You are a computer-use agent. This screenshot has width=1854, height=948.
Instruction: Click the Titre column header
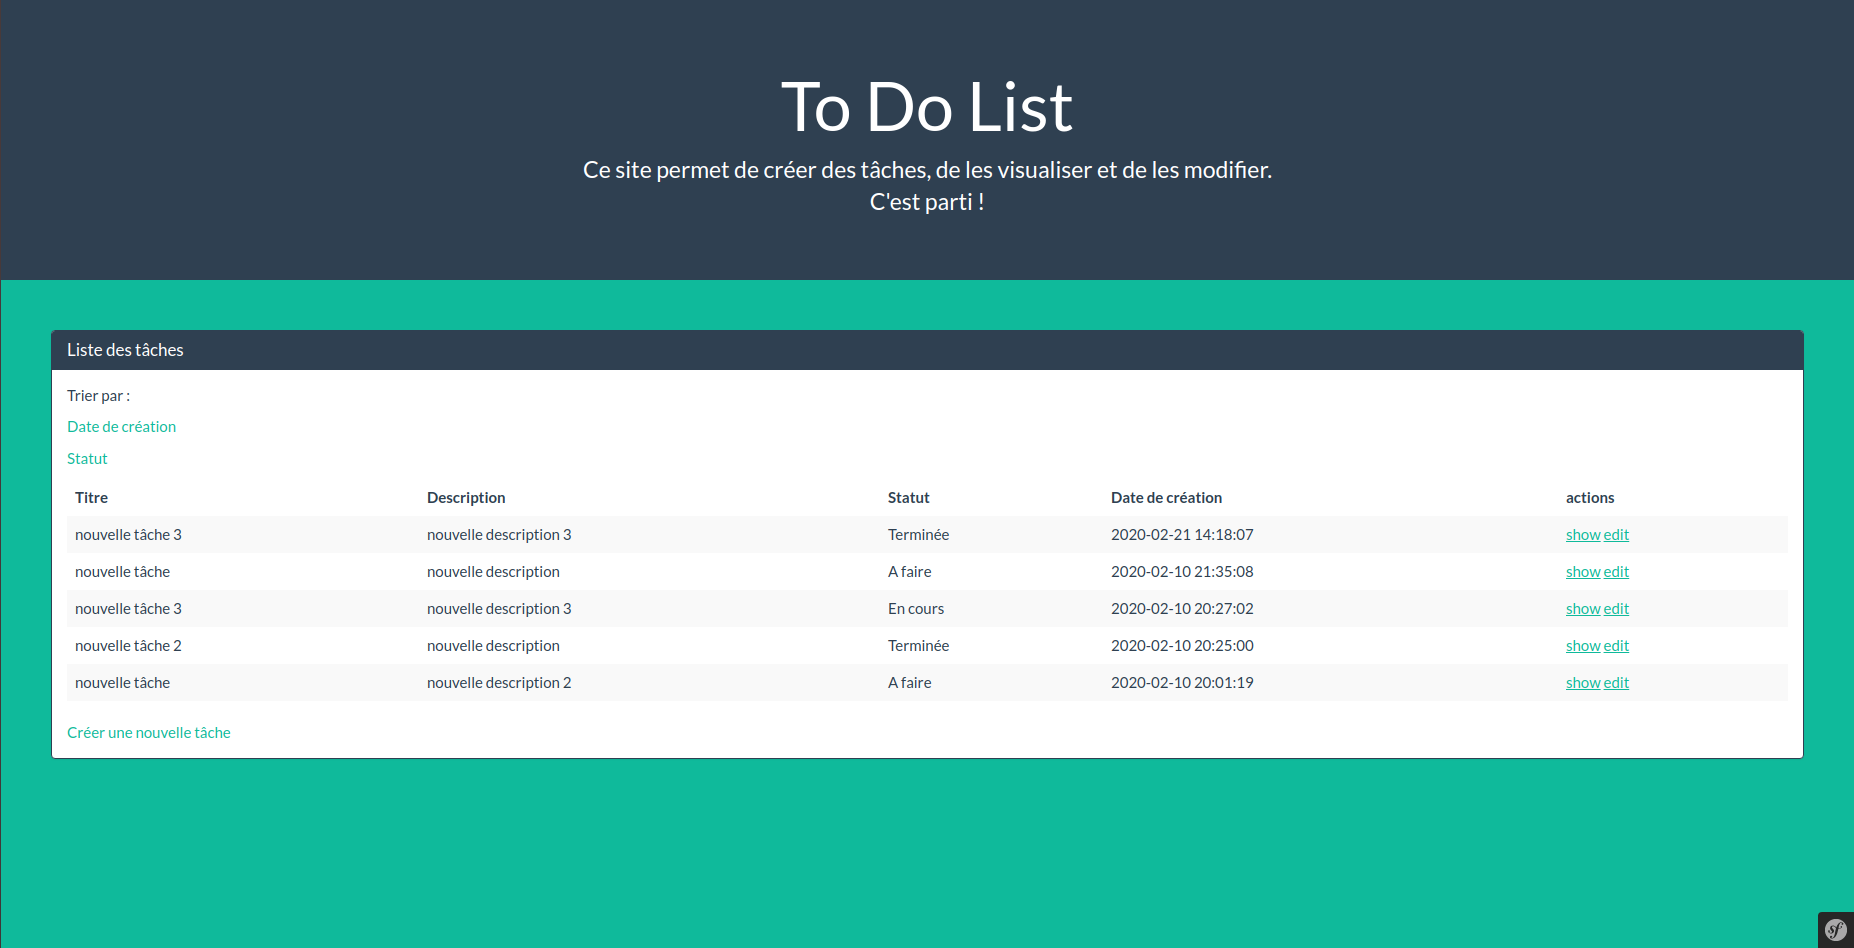coord(91,498)
